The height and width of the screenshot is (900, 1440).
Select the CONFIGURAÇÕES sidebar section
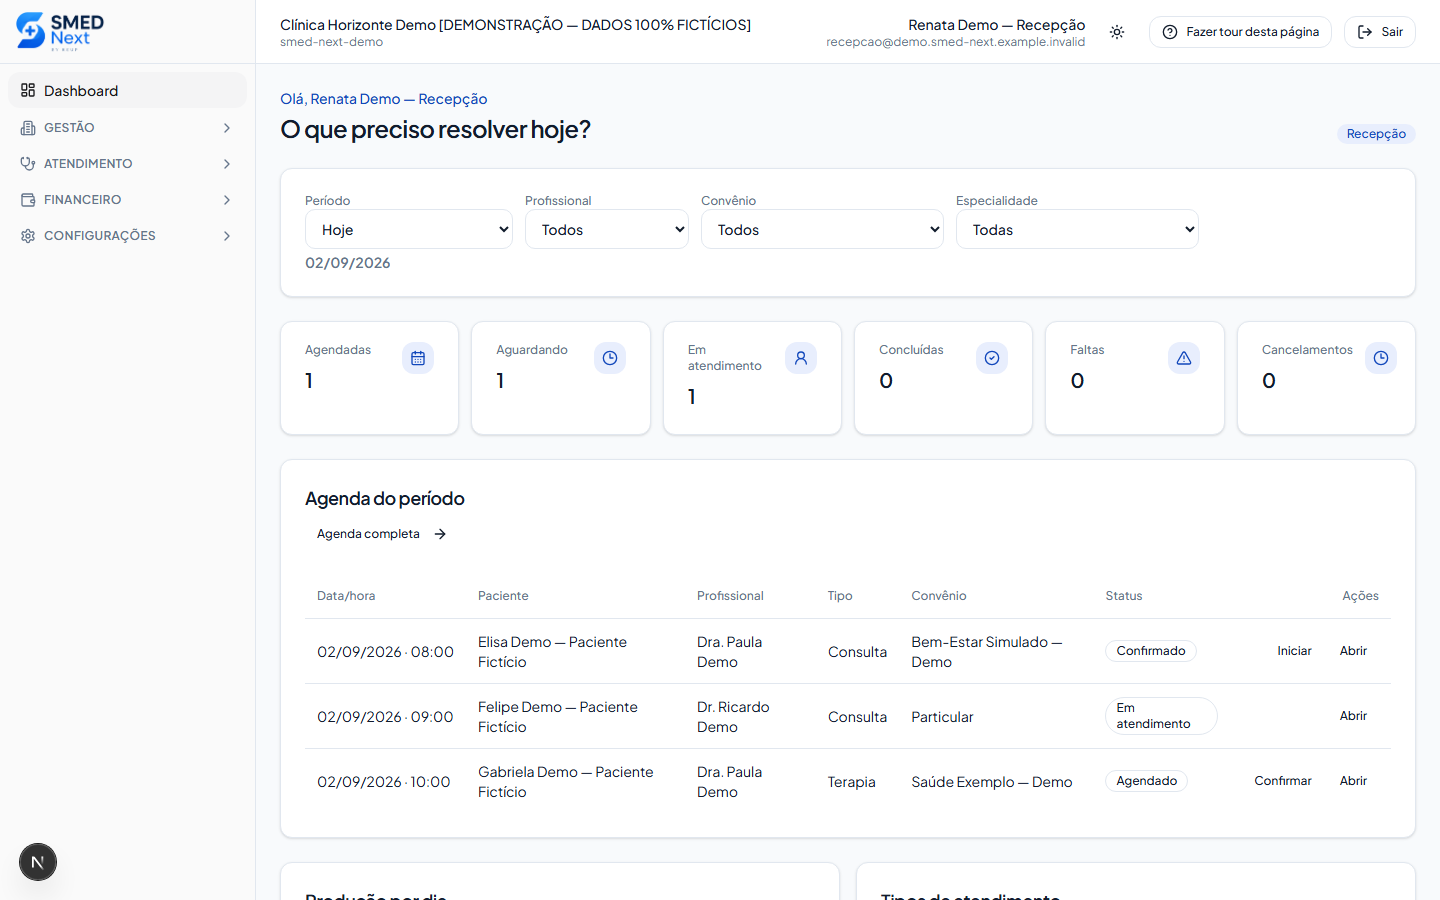click(x=127, y=236)
